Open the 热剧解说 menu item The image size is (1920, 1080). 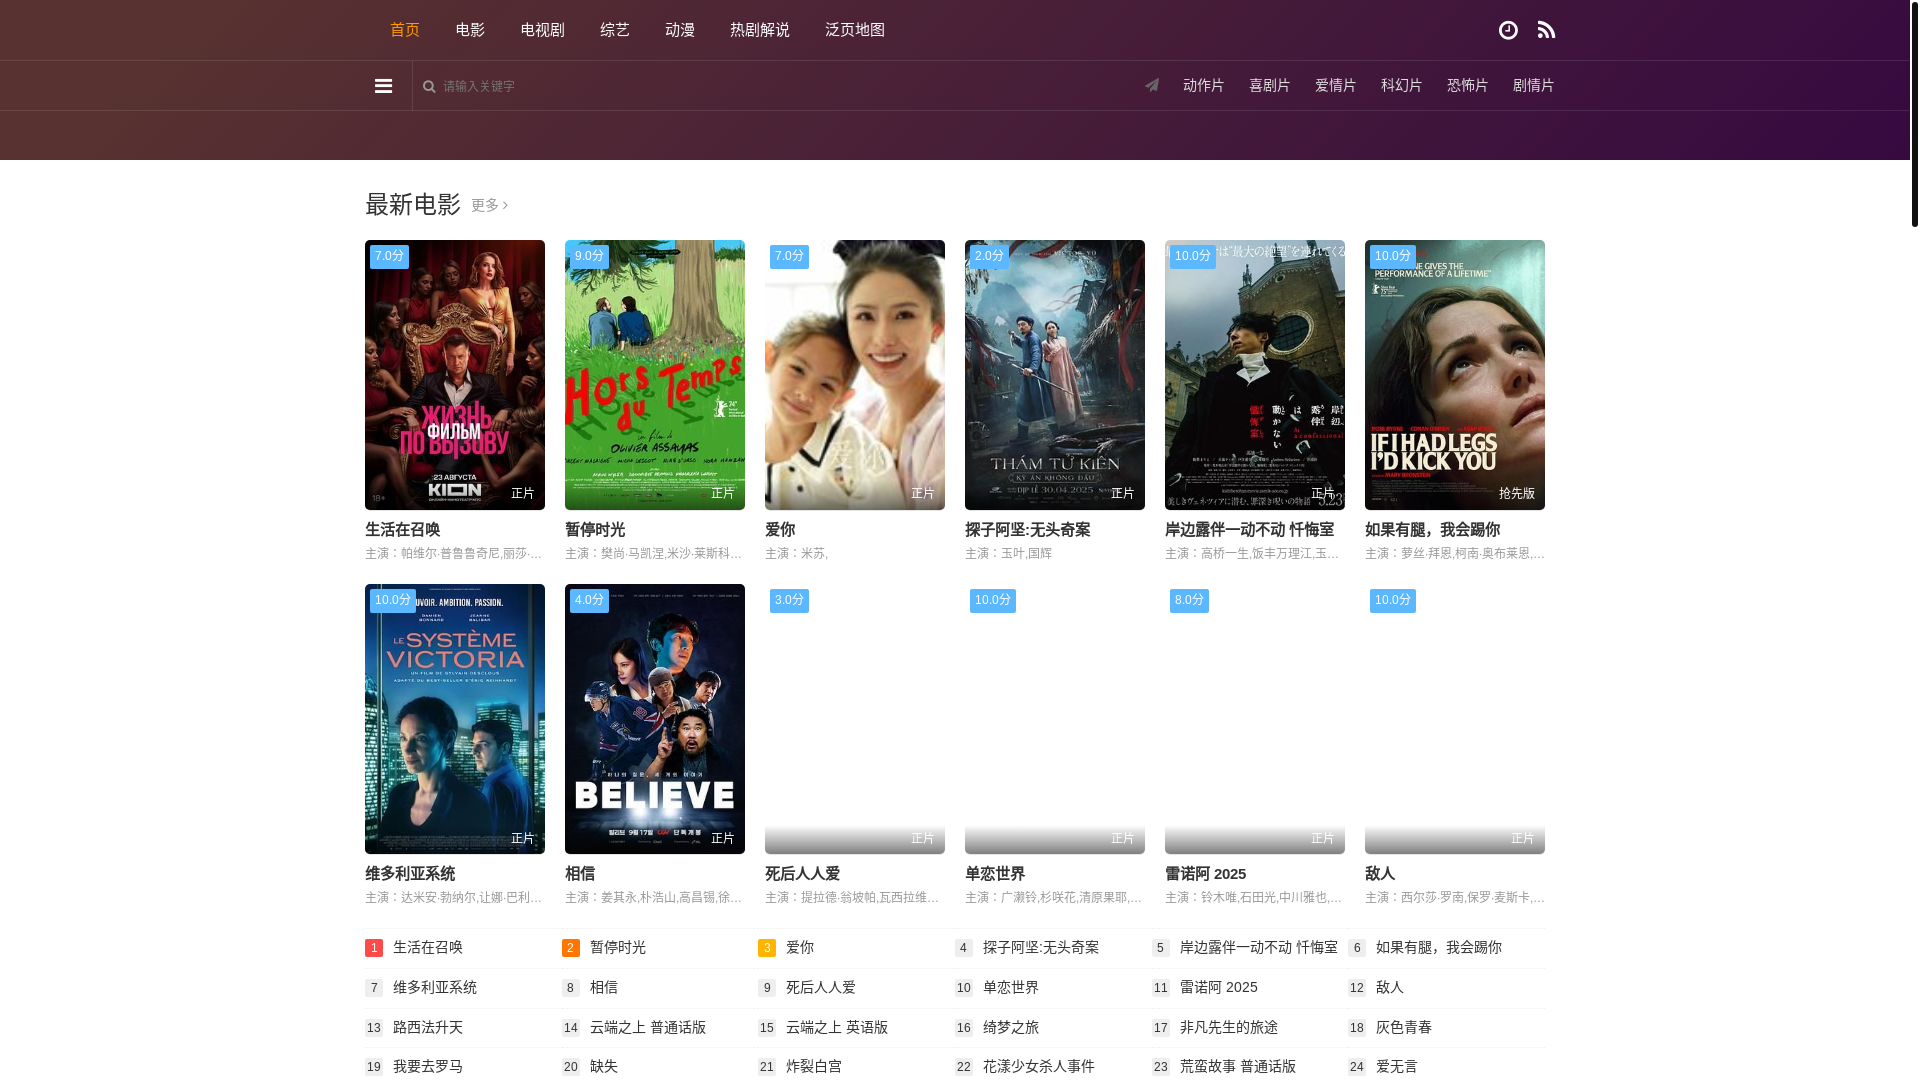pos(760,30)
